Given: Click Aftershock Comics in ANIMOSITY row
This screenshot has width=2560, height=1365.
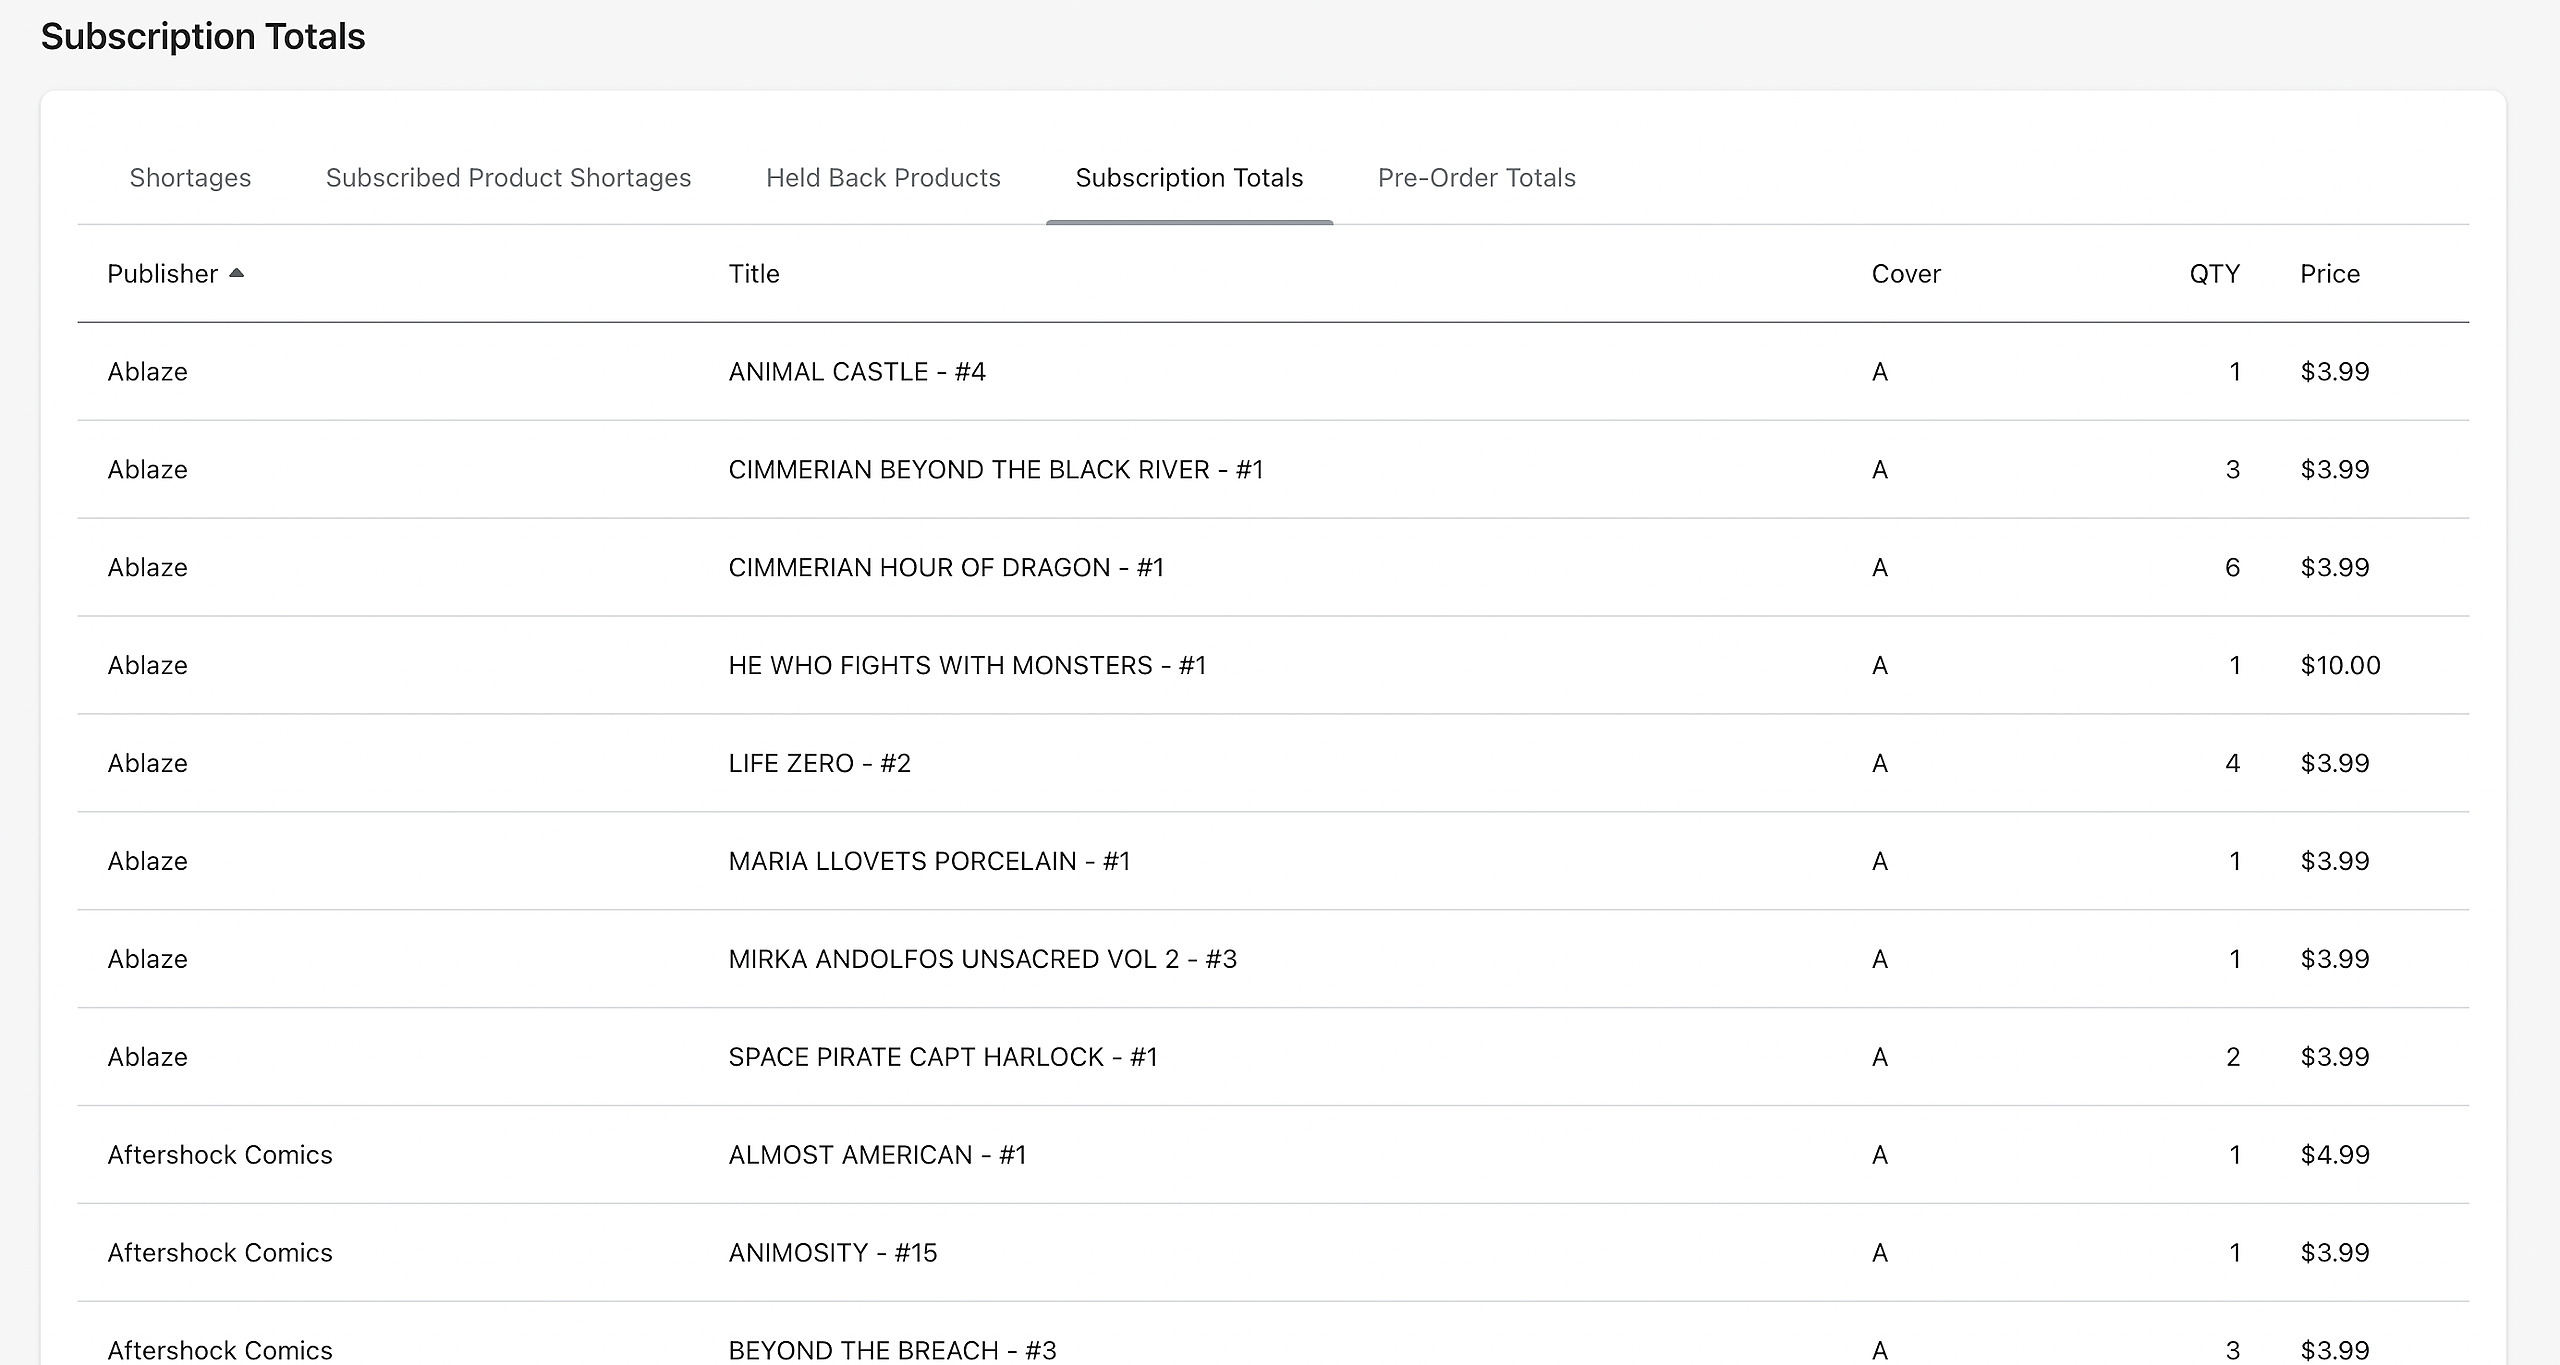Looking at the screenshot, I should tap(220, 1254).
